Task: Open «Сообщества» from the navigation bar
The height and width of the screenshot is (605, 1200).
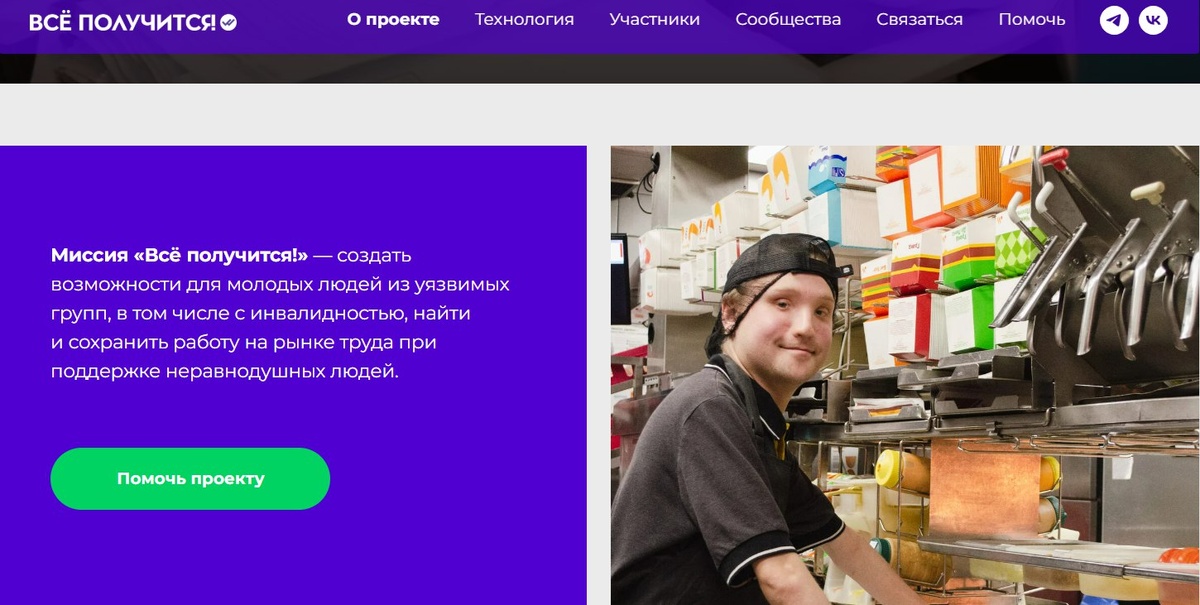Action: pos(788,19)
